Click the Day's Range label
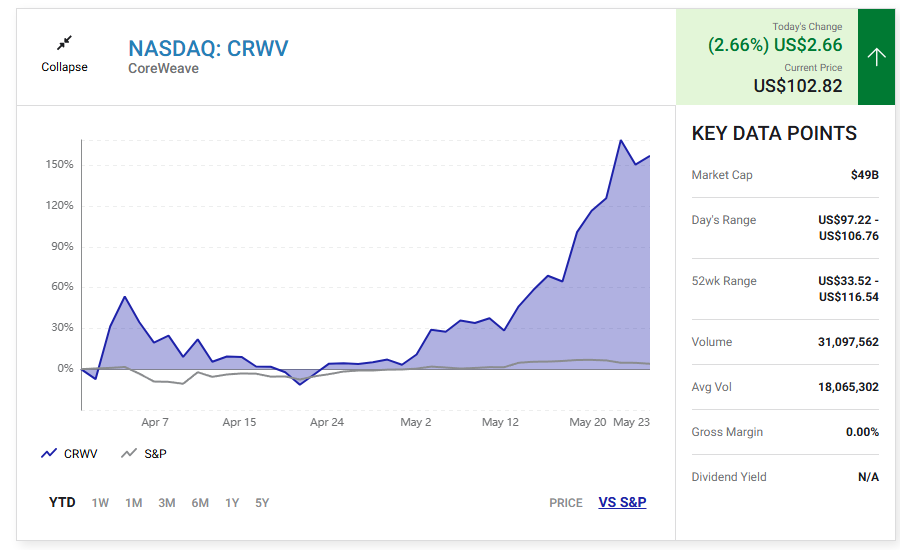 pyautogui.click(x=724, y=220)
